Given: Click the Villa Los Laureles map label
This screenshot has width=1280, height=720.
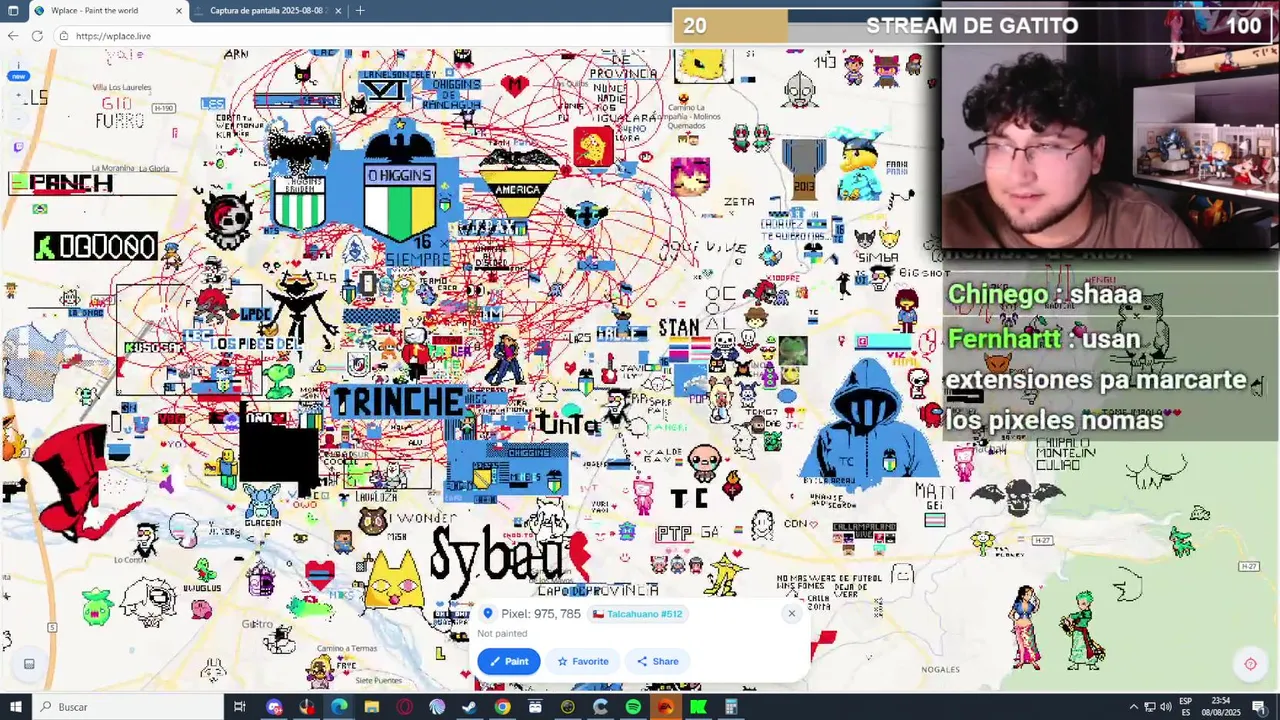Looking at the screenshot, I should pyautogui.click(x=122, y=88).
